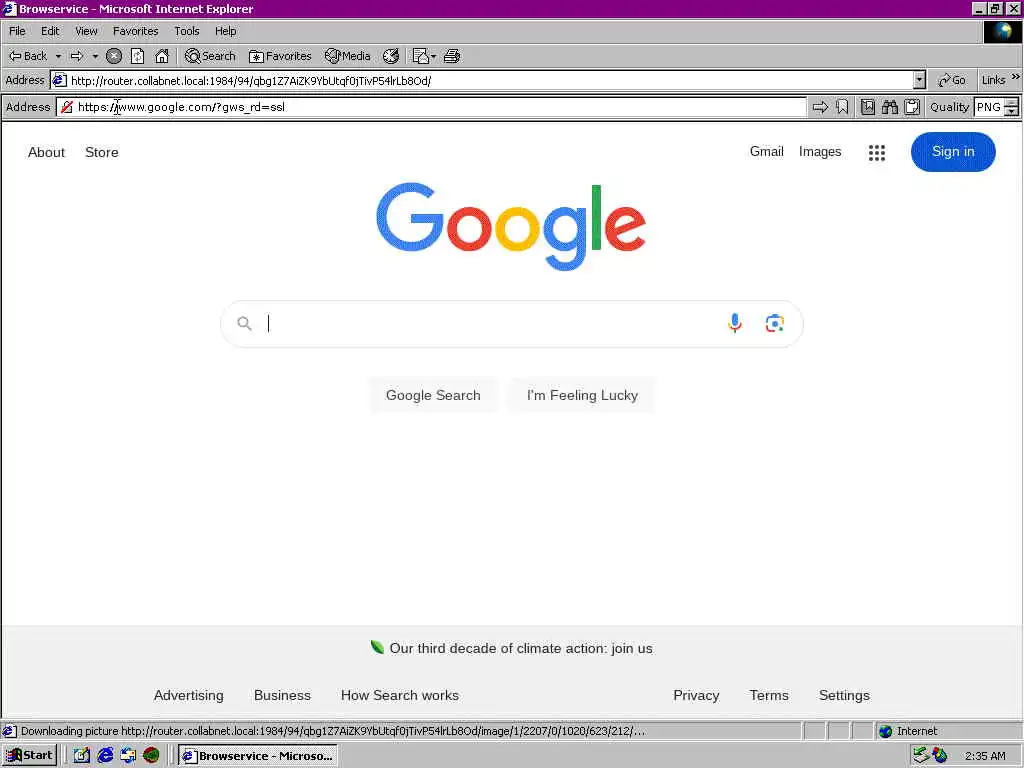Open the View menu

point(86,31)
